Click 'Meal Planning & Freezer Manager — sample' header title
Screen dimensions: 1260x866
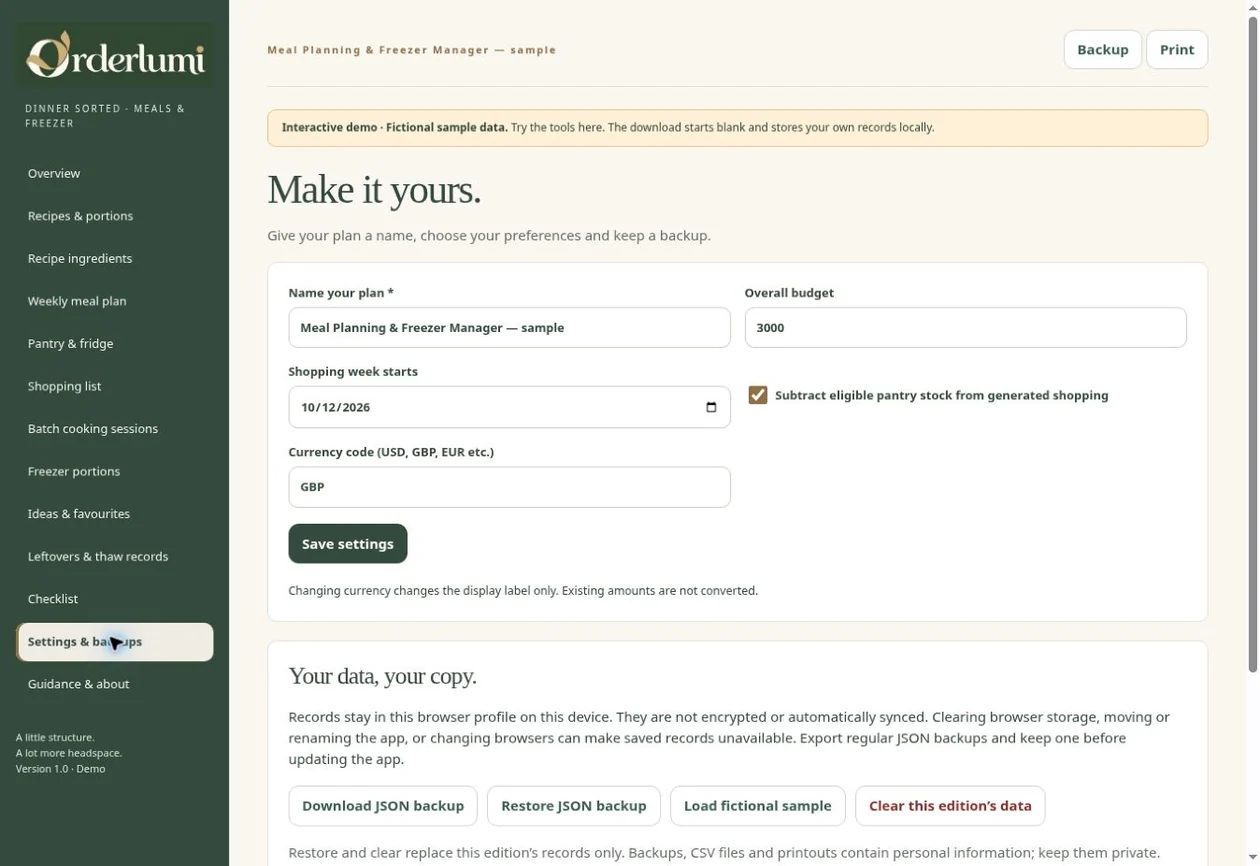(x=411, y=50)
